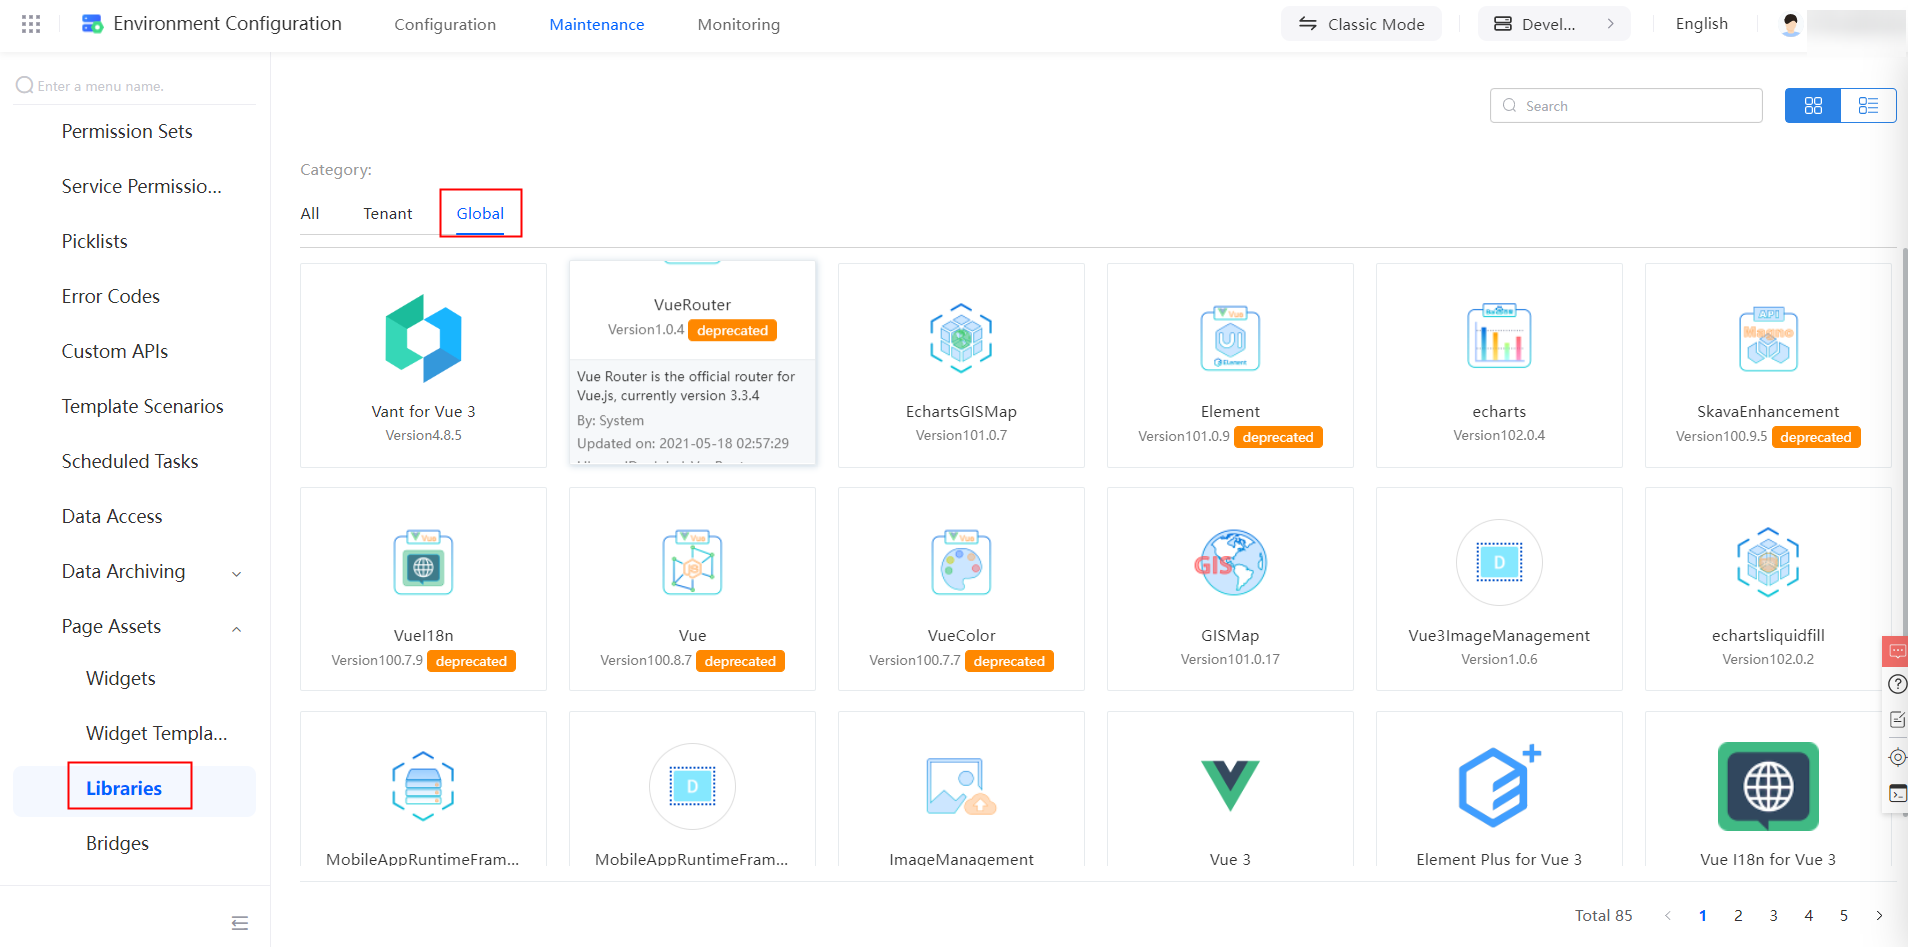Go to page 3
The height and width of the screenshot is (947, 1908).
[x=1773, y=915]
